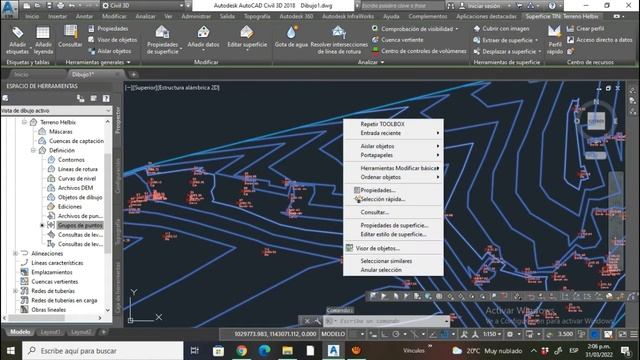Screen dimensions: 640x360
Task: Click Cubrir con imagen tool
Action: 501,29
